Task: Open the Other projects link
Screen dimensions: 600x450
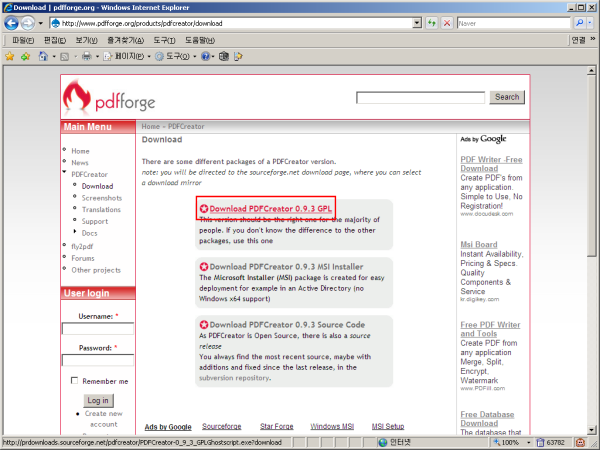Action: click(x=96, y=270)
